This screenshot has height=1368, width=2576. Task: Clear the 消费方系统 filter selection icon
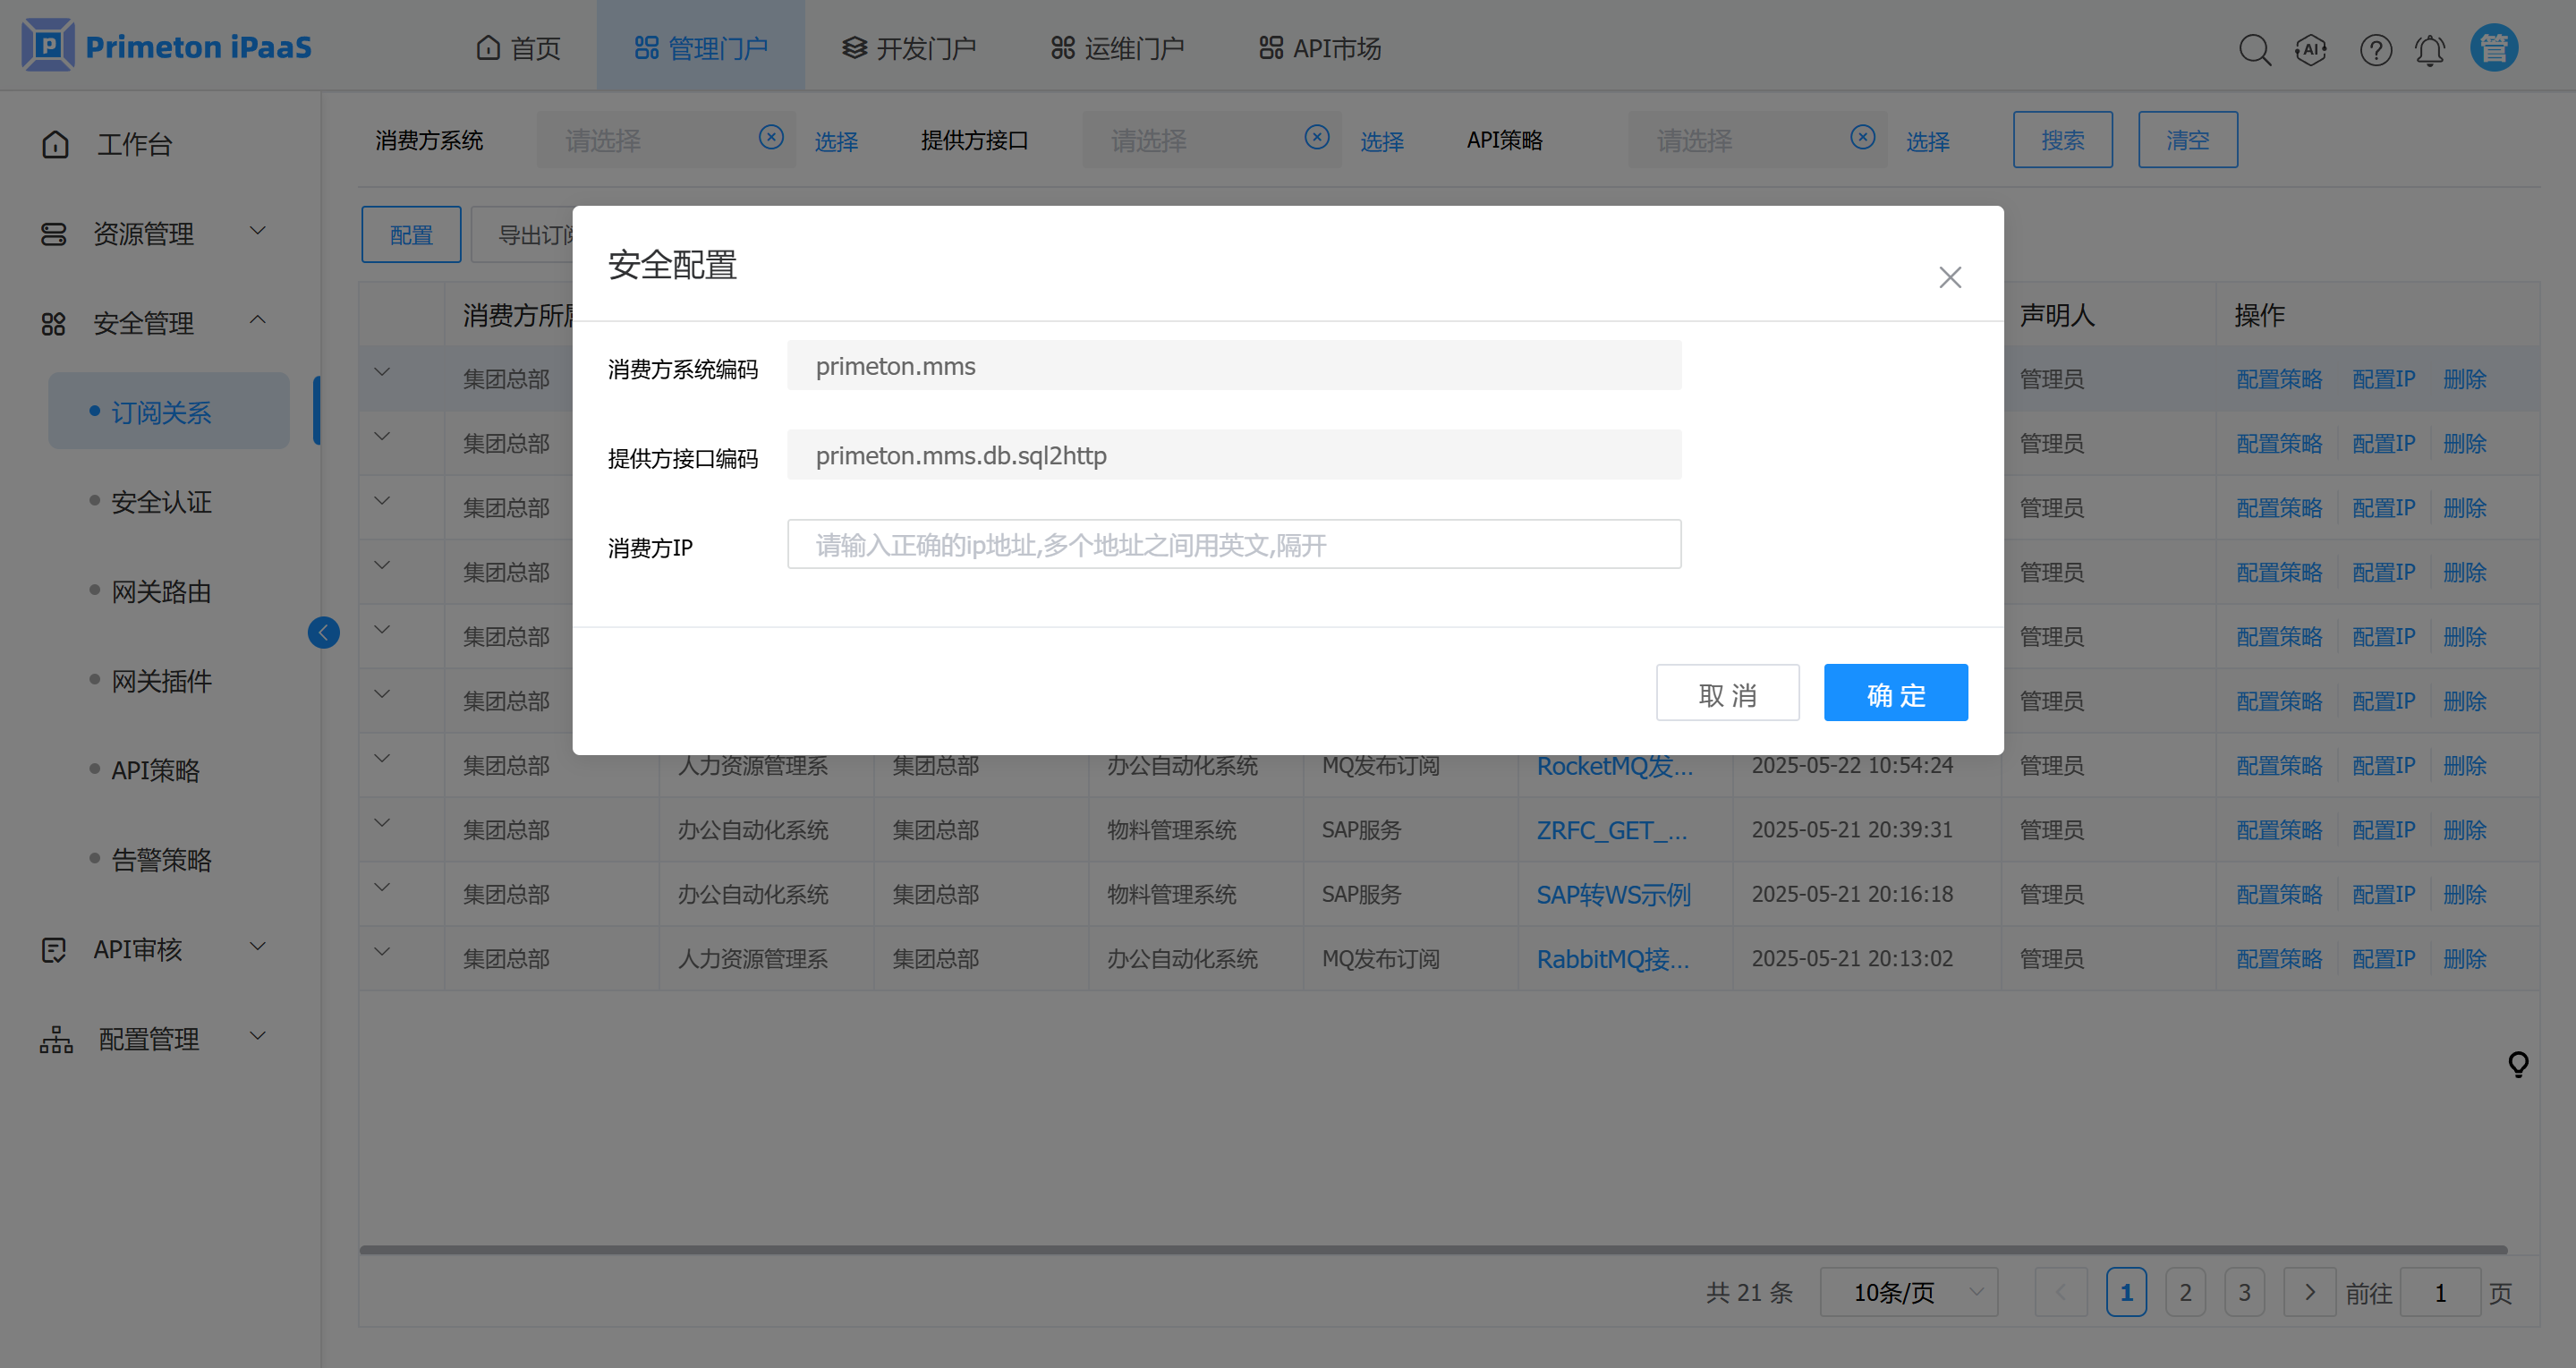(x=770, y=137)
